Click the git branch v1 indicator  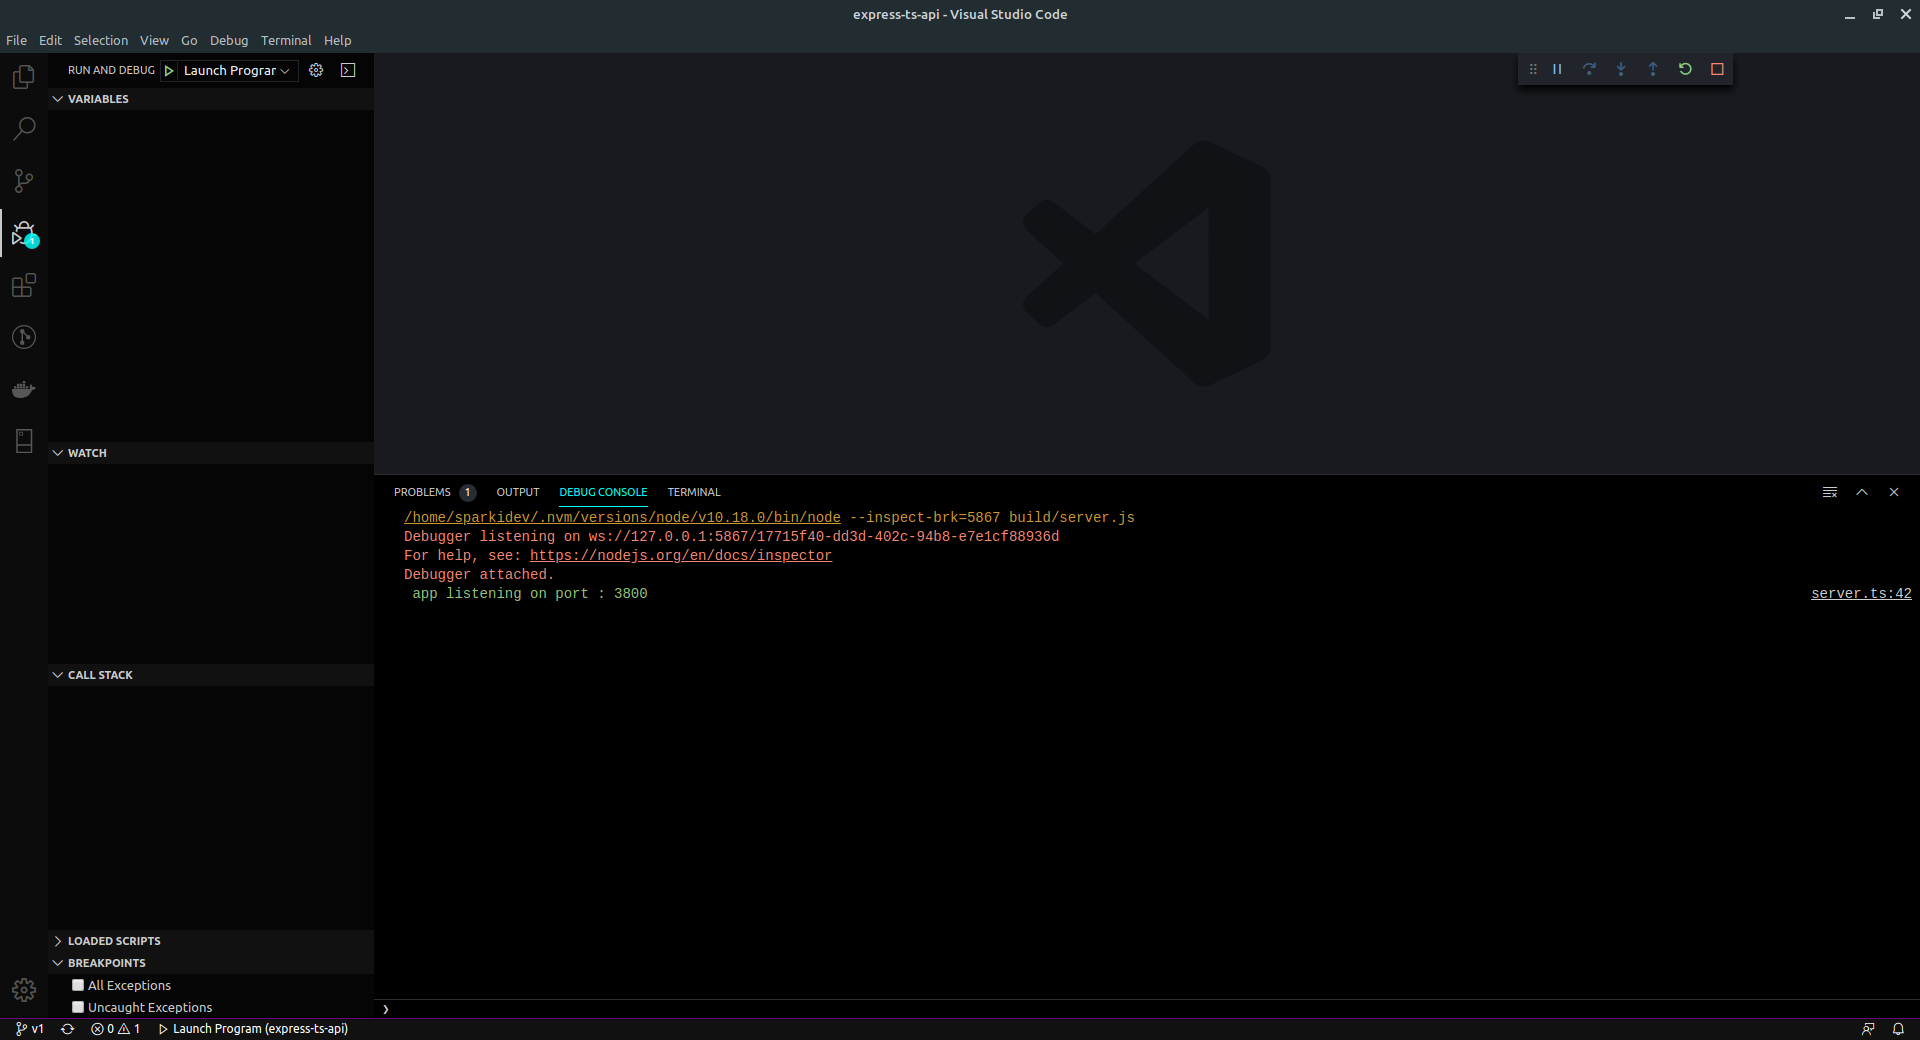pos(30,1029)
